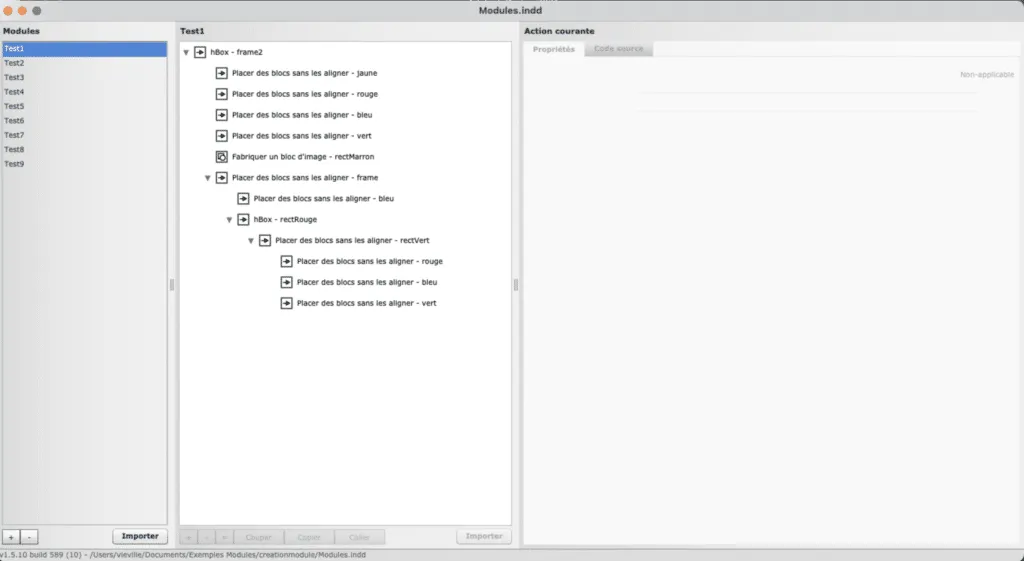Collapse the 'Placer des blocs - frame' node

tap(208, 178)
